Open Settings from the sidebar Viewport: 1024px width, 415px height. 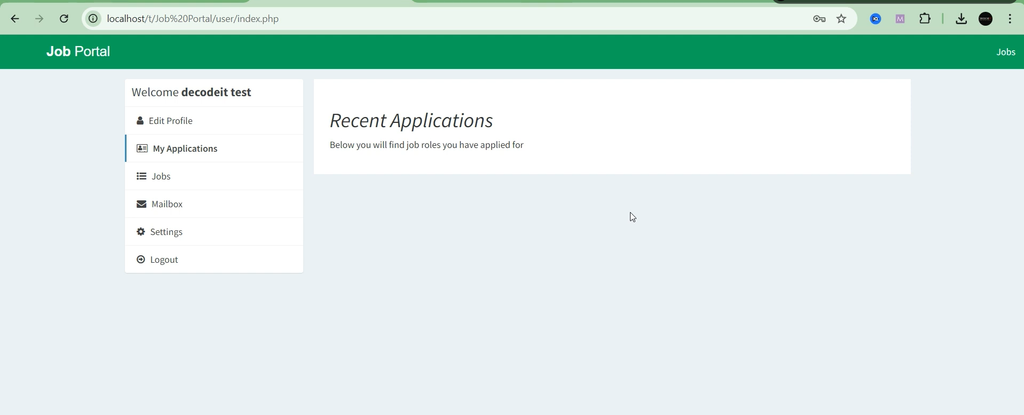pos(214,232)
